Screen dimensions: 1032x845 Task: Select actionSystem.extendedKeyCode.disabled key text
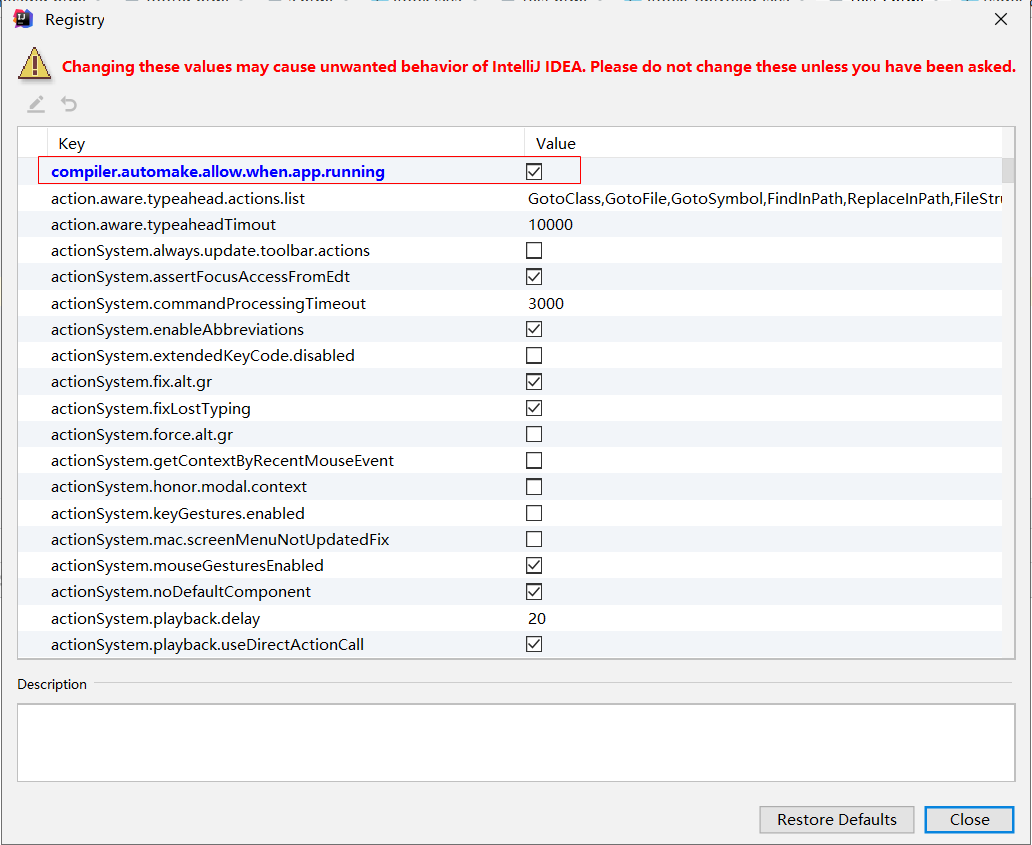tap(203, 355)
